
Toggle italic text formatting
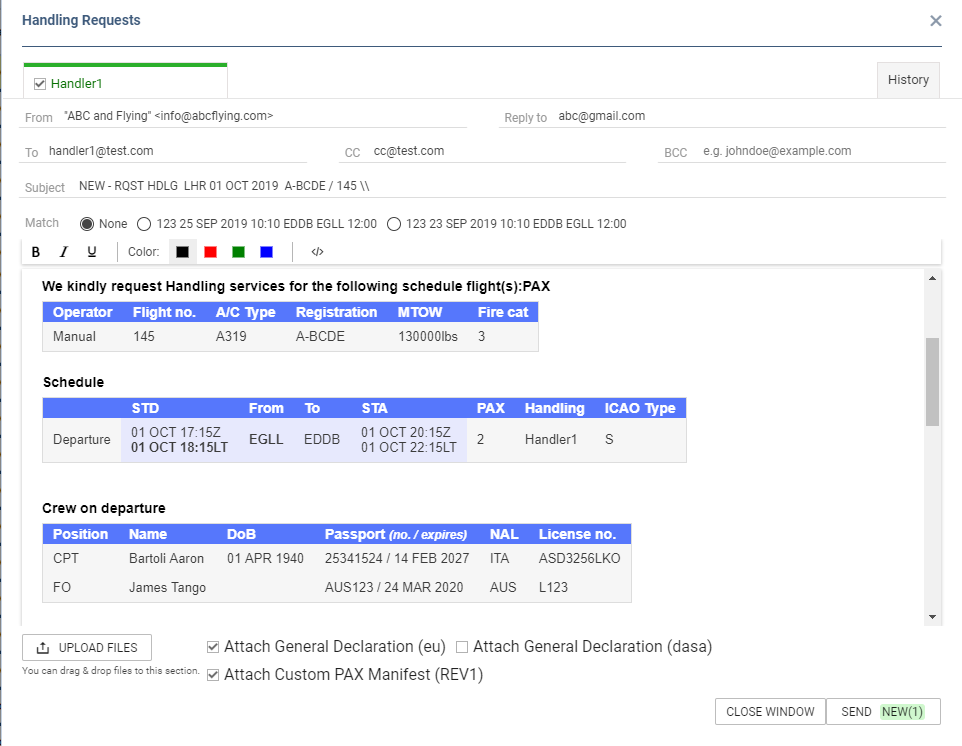point(63,252)
